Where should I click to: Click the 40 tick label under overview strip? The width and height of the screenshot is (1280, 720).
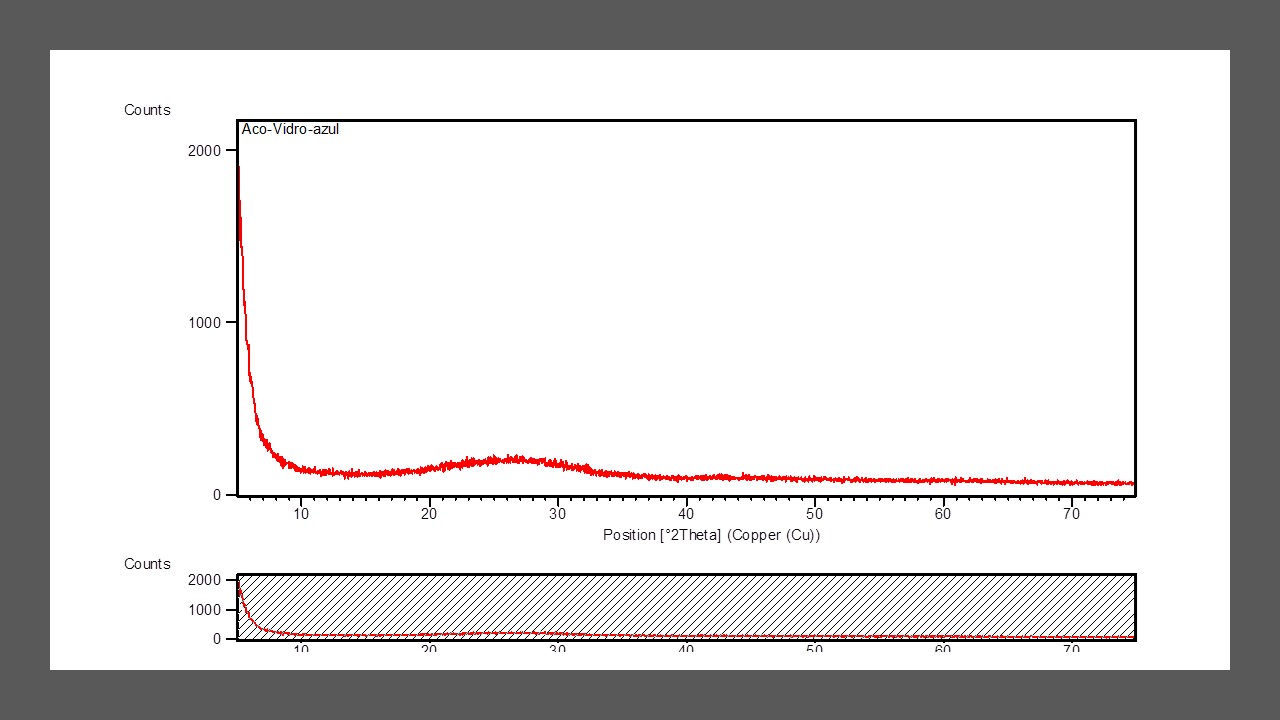coord(686,649)
